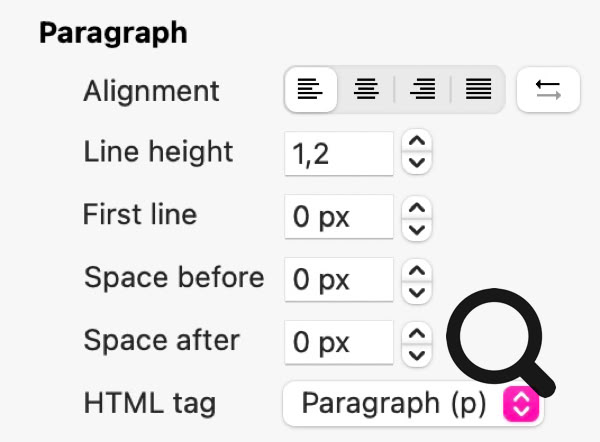Click the magnifying glass icon
Image resolution: width=600 pixels, height=442 pixels.
point(497,347)
